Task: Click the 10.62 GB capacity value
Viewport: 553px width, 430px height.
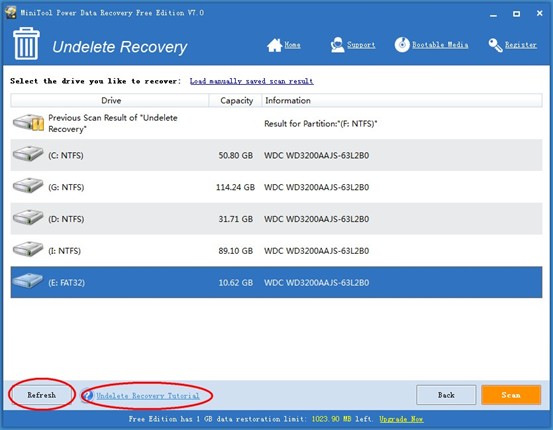Action: pos(236,282)
